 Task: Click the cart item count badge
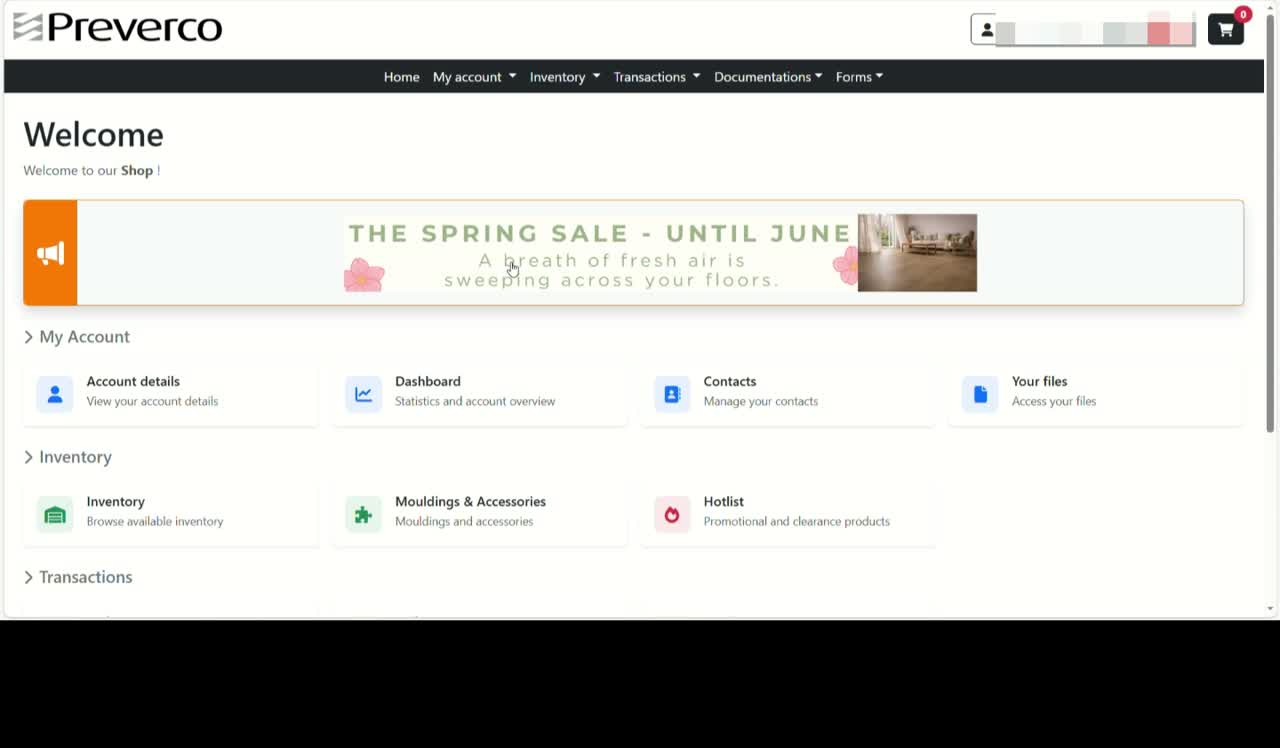[1243, 14]
